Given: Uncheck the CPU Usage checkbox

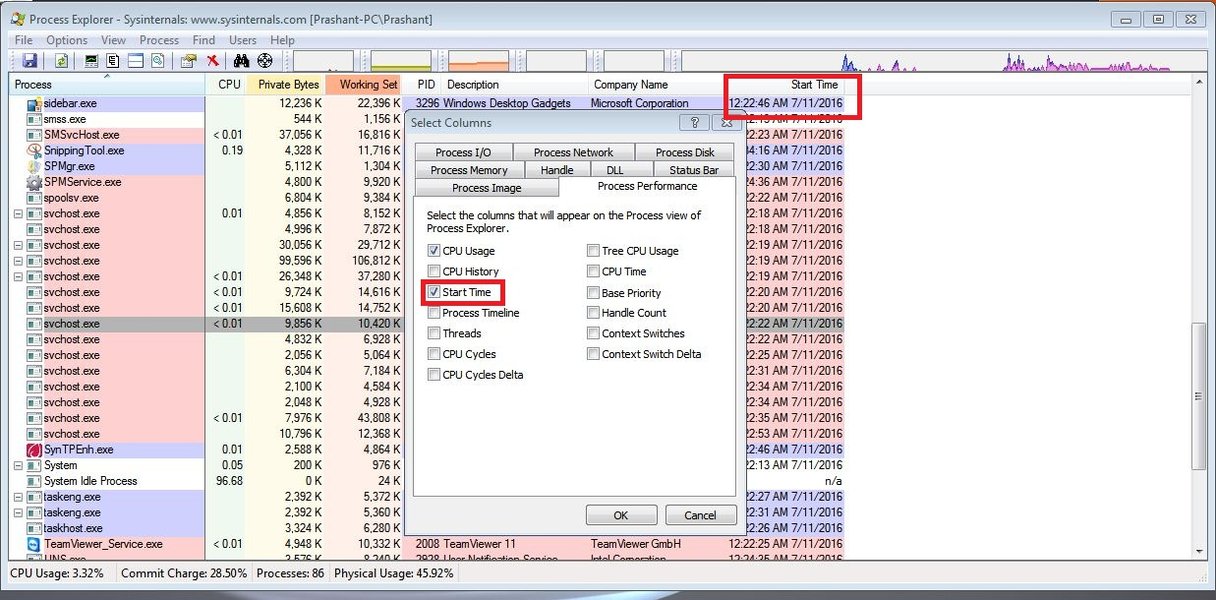Looking at the screenshot, I should pyautogui.click(x=434, y=251).
